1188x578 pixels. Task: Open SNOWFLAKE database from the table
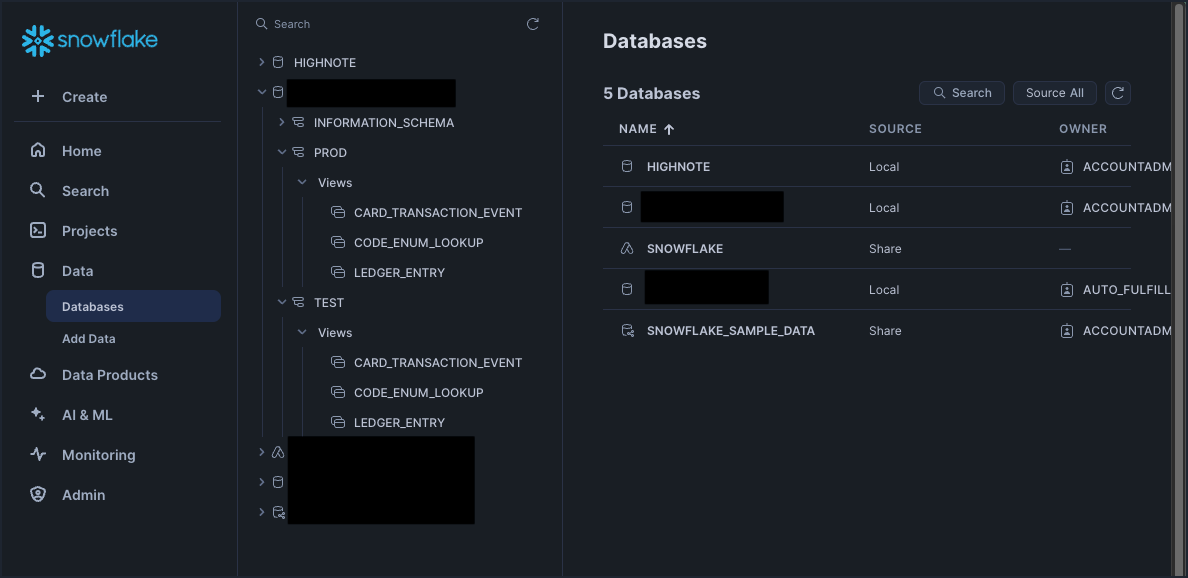tap(685, 248)
